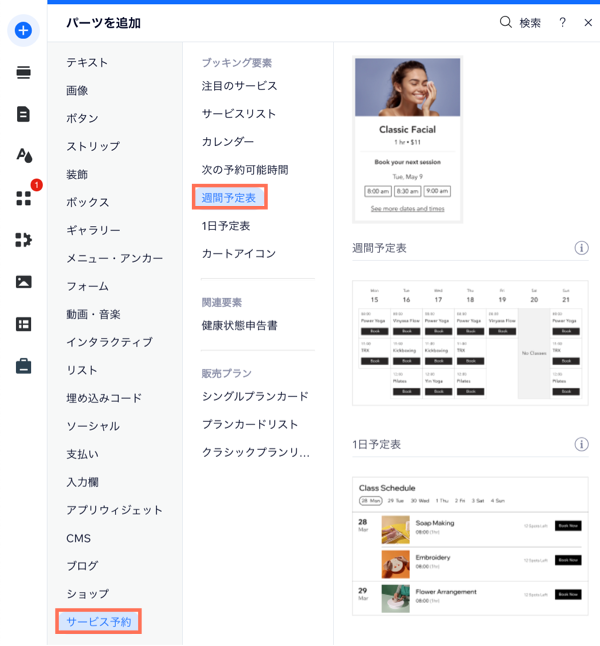Viewport: 600px width, 646px height.
Task: Open the CMS table icon in sidebar
Action: coord(23,323)
